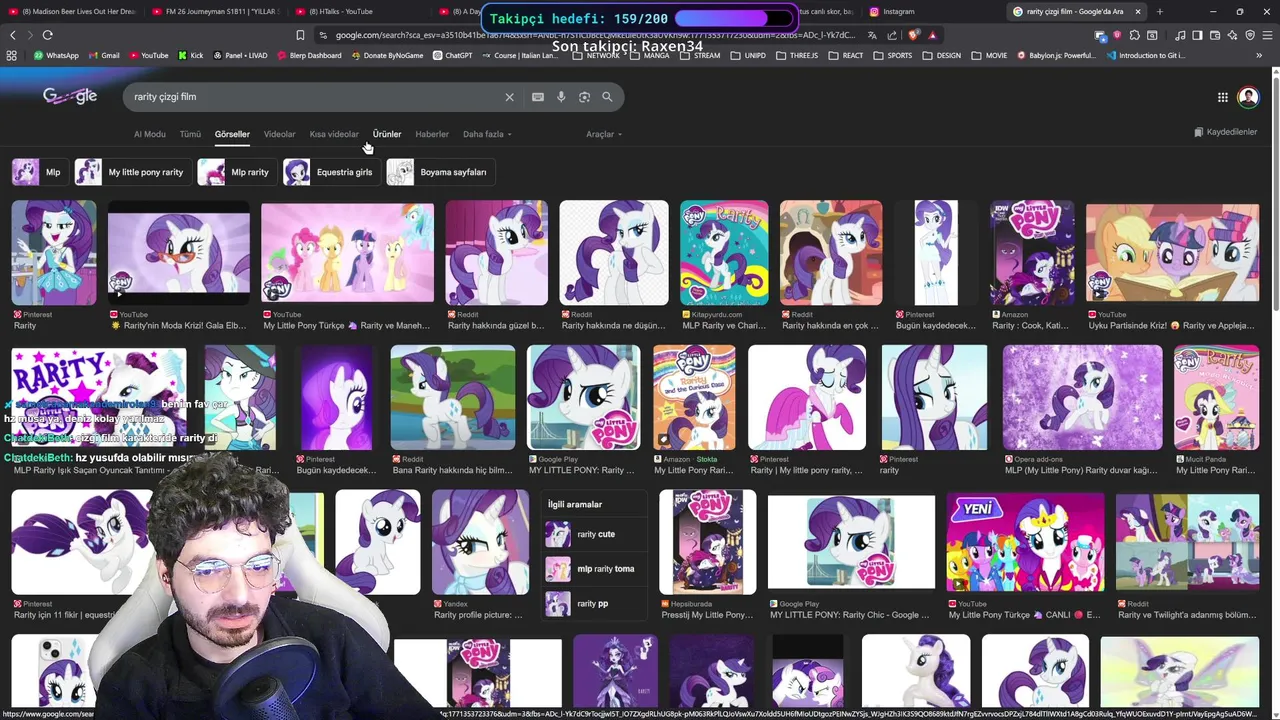Open related search rarity pp
The width and height of the screenshot is (1280, 720).
click(x=595, y=604)
